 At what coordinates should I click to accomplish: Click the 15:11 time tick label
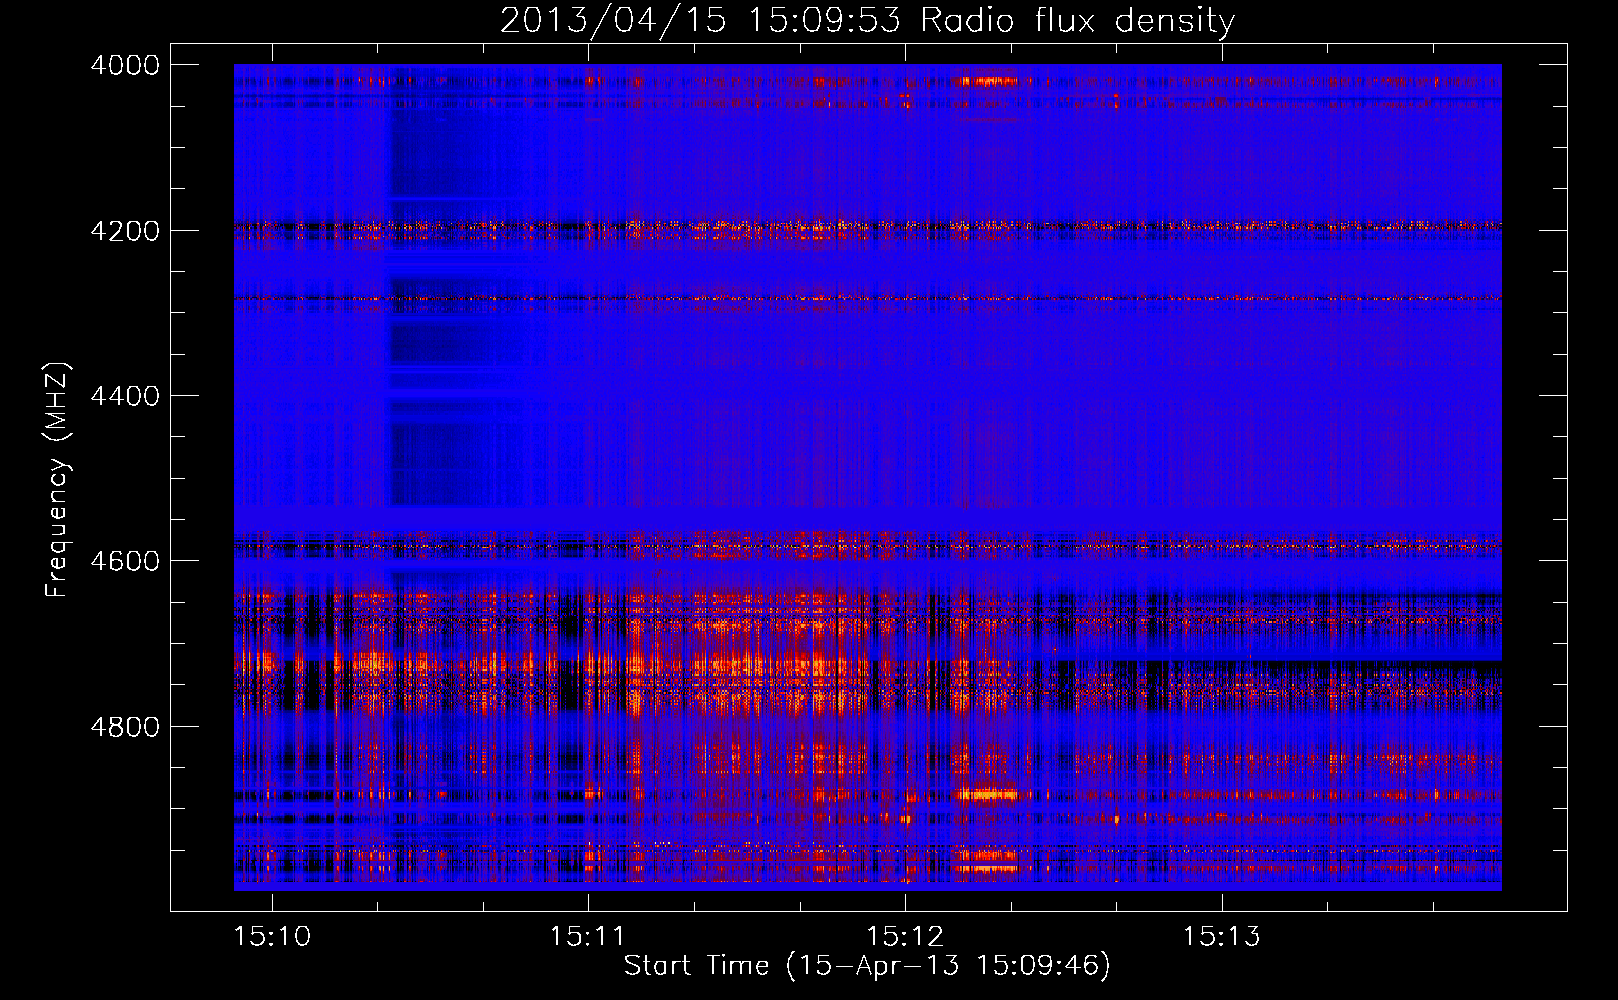588,936
